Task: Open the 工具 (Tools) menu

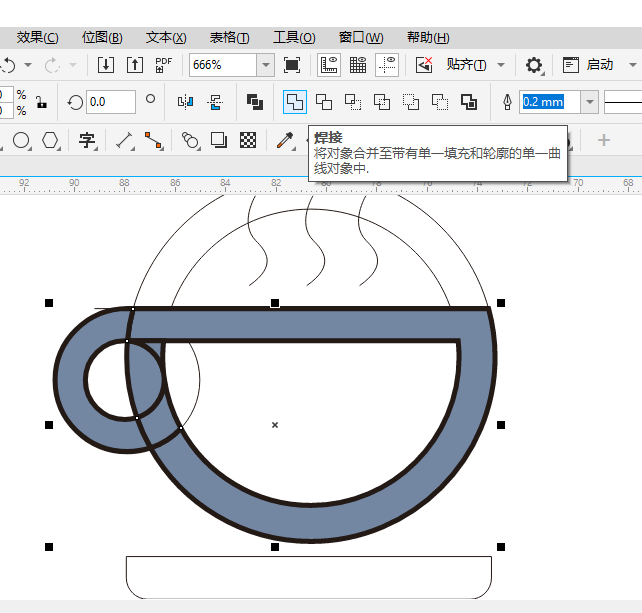Action: pyautogui.click(x=294, y=37)
